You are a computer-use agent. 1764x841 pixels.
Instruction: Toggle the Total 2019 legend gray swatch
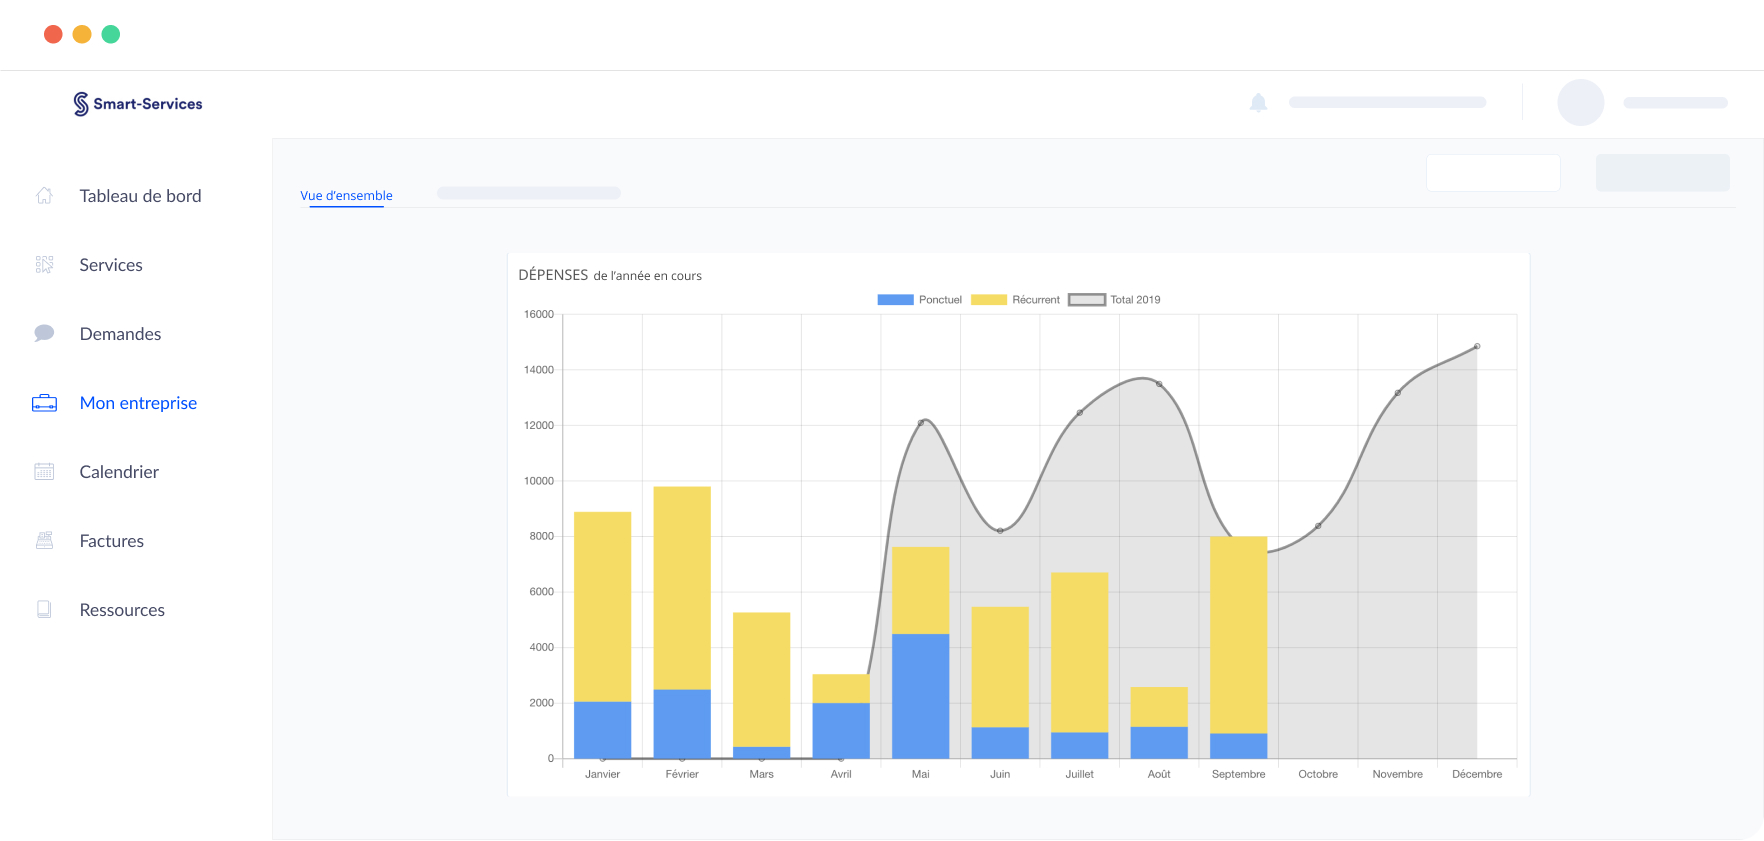coord(1087,300)
